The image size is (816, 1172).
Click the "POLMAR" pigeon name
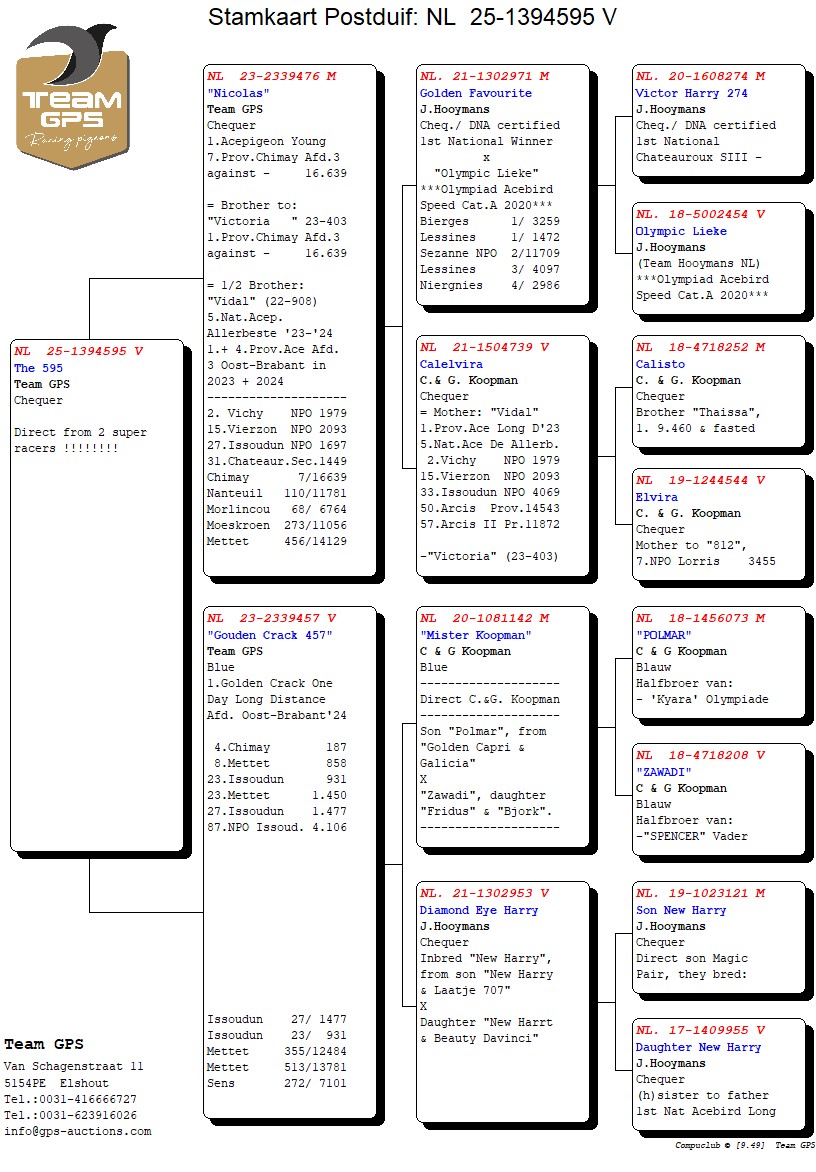pyautogui.click(x=664, y=635)
